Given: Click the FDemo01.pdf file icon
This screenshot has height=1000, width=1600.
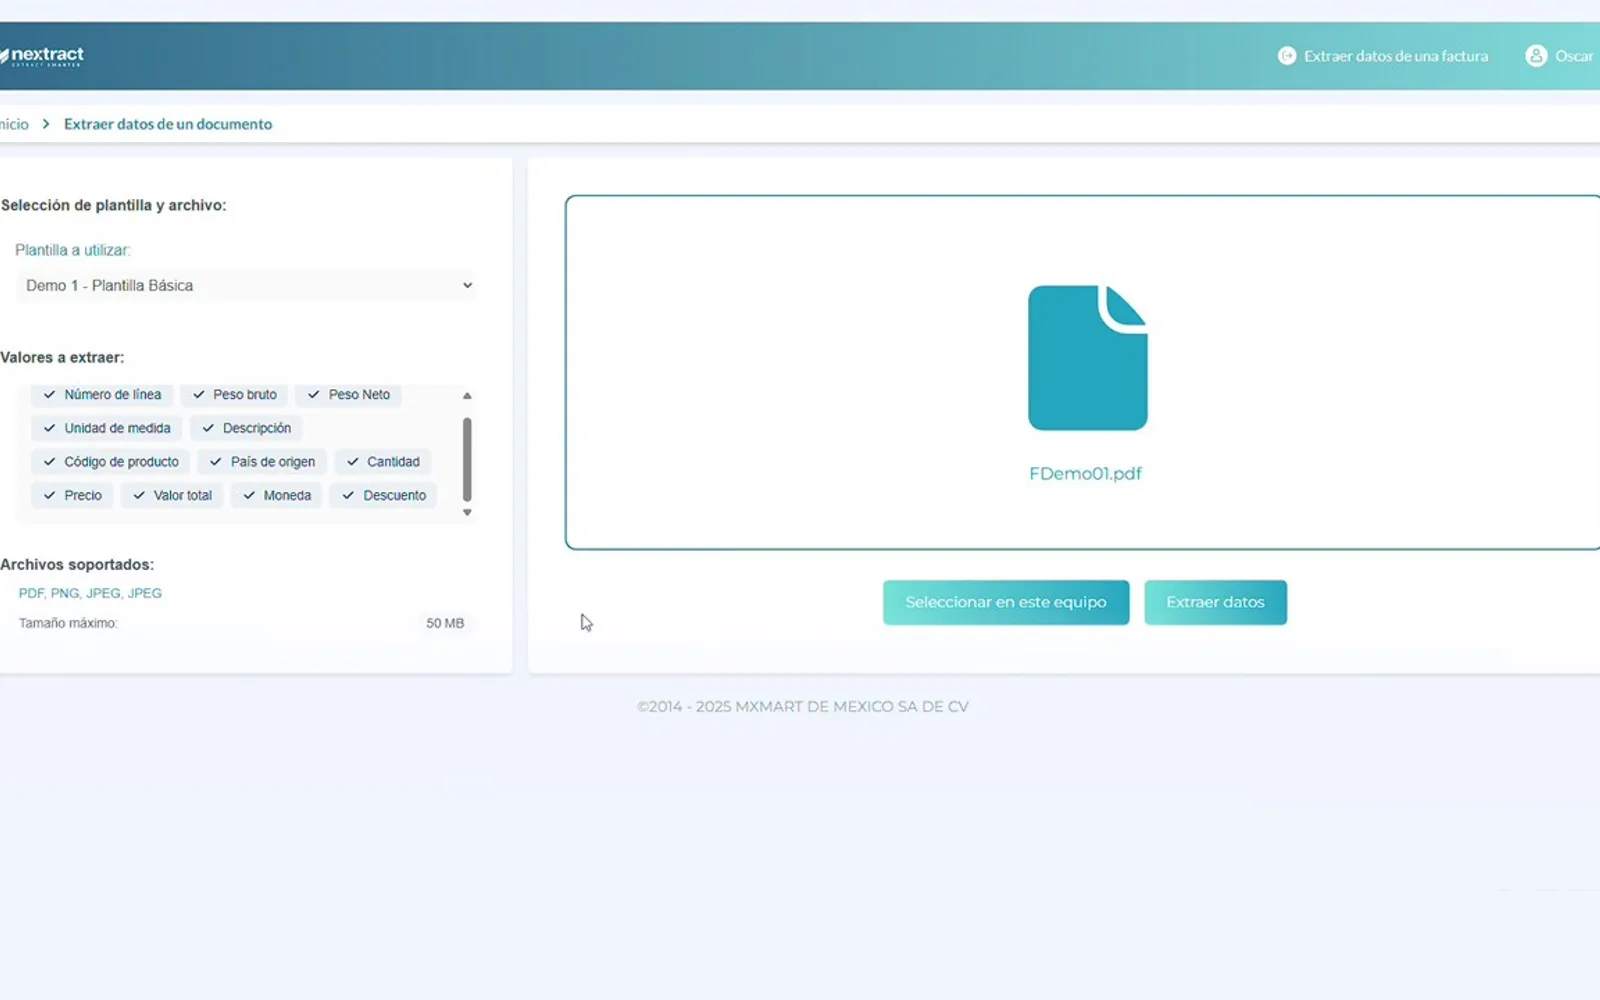Looking at the screenshot, I should (1087, 358).
